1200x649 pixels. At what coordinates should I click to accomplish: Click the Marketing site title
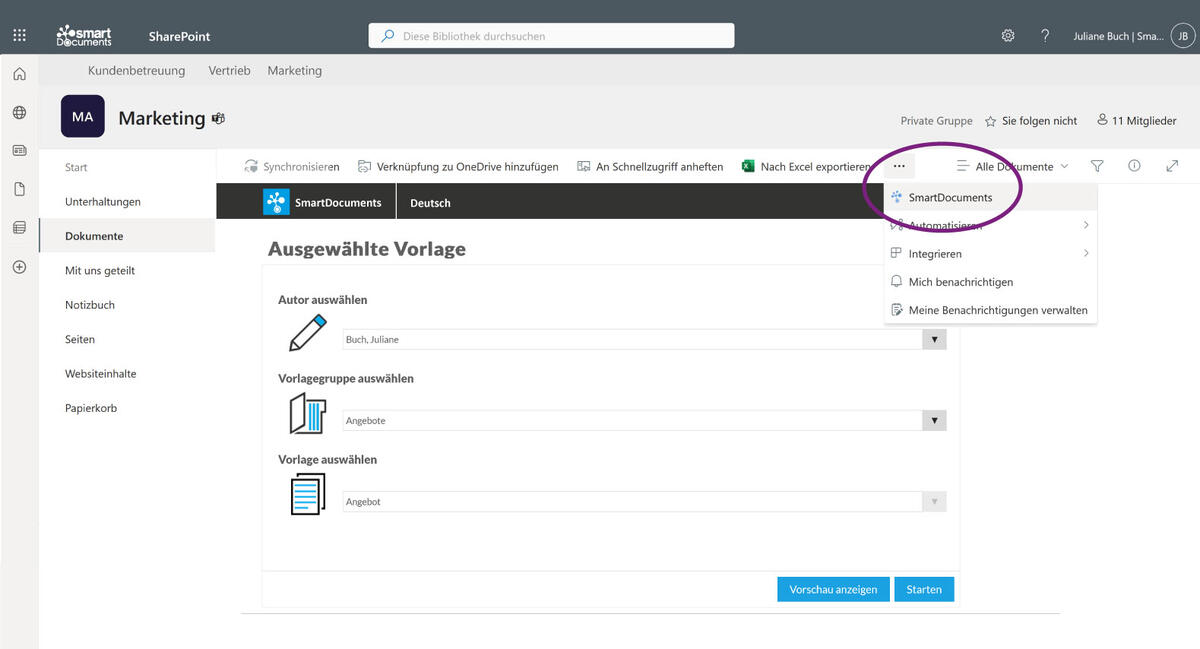point(162,118)
